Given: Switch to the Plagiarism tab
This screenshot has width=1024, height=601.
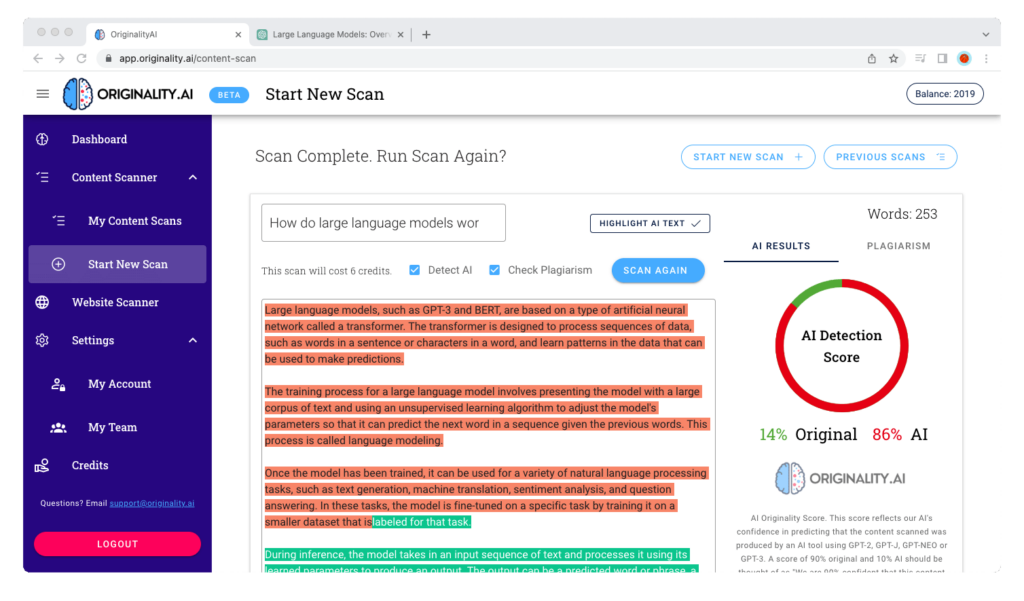Looking at the screenshot, I should (899, 246).
